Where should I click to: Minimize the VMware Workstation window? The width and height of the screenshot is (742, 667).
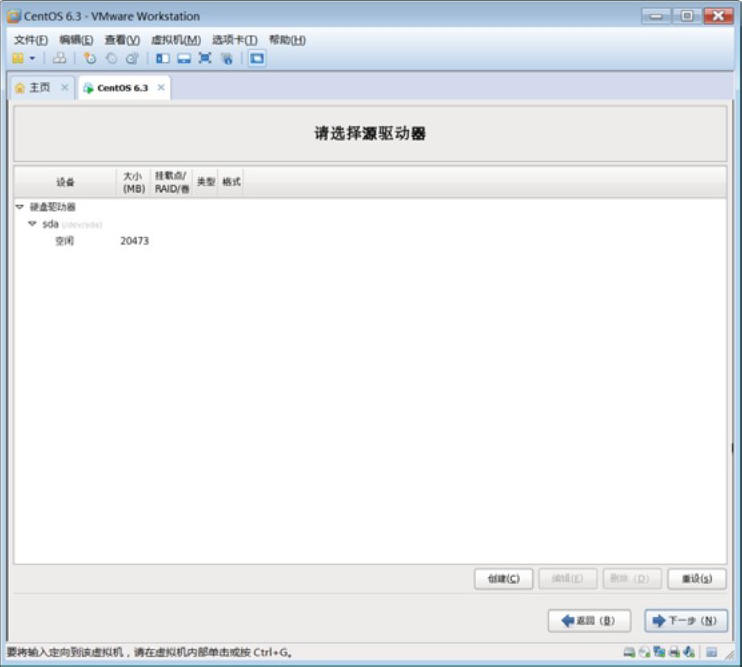click(x=656, y=16)
